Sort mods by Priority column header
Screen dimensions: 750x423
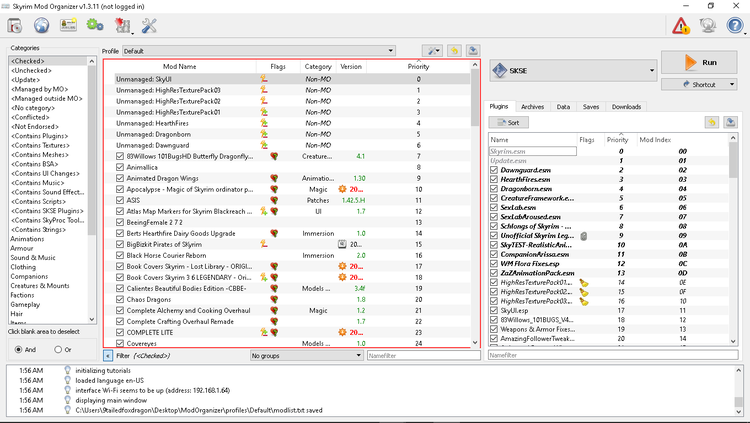pos(419,67)
